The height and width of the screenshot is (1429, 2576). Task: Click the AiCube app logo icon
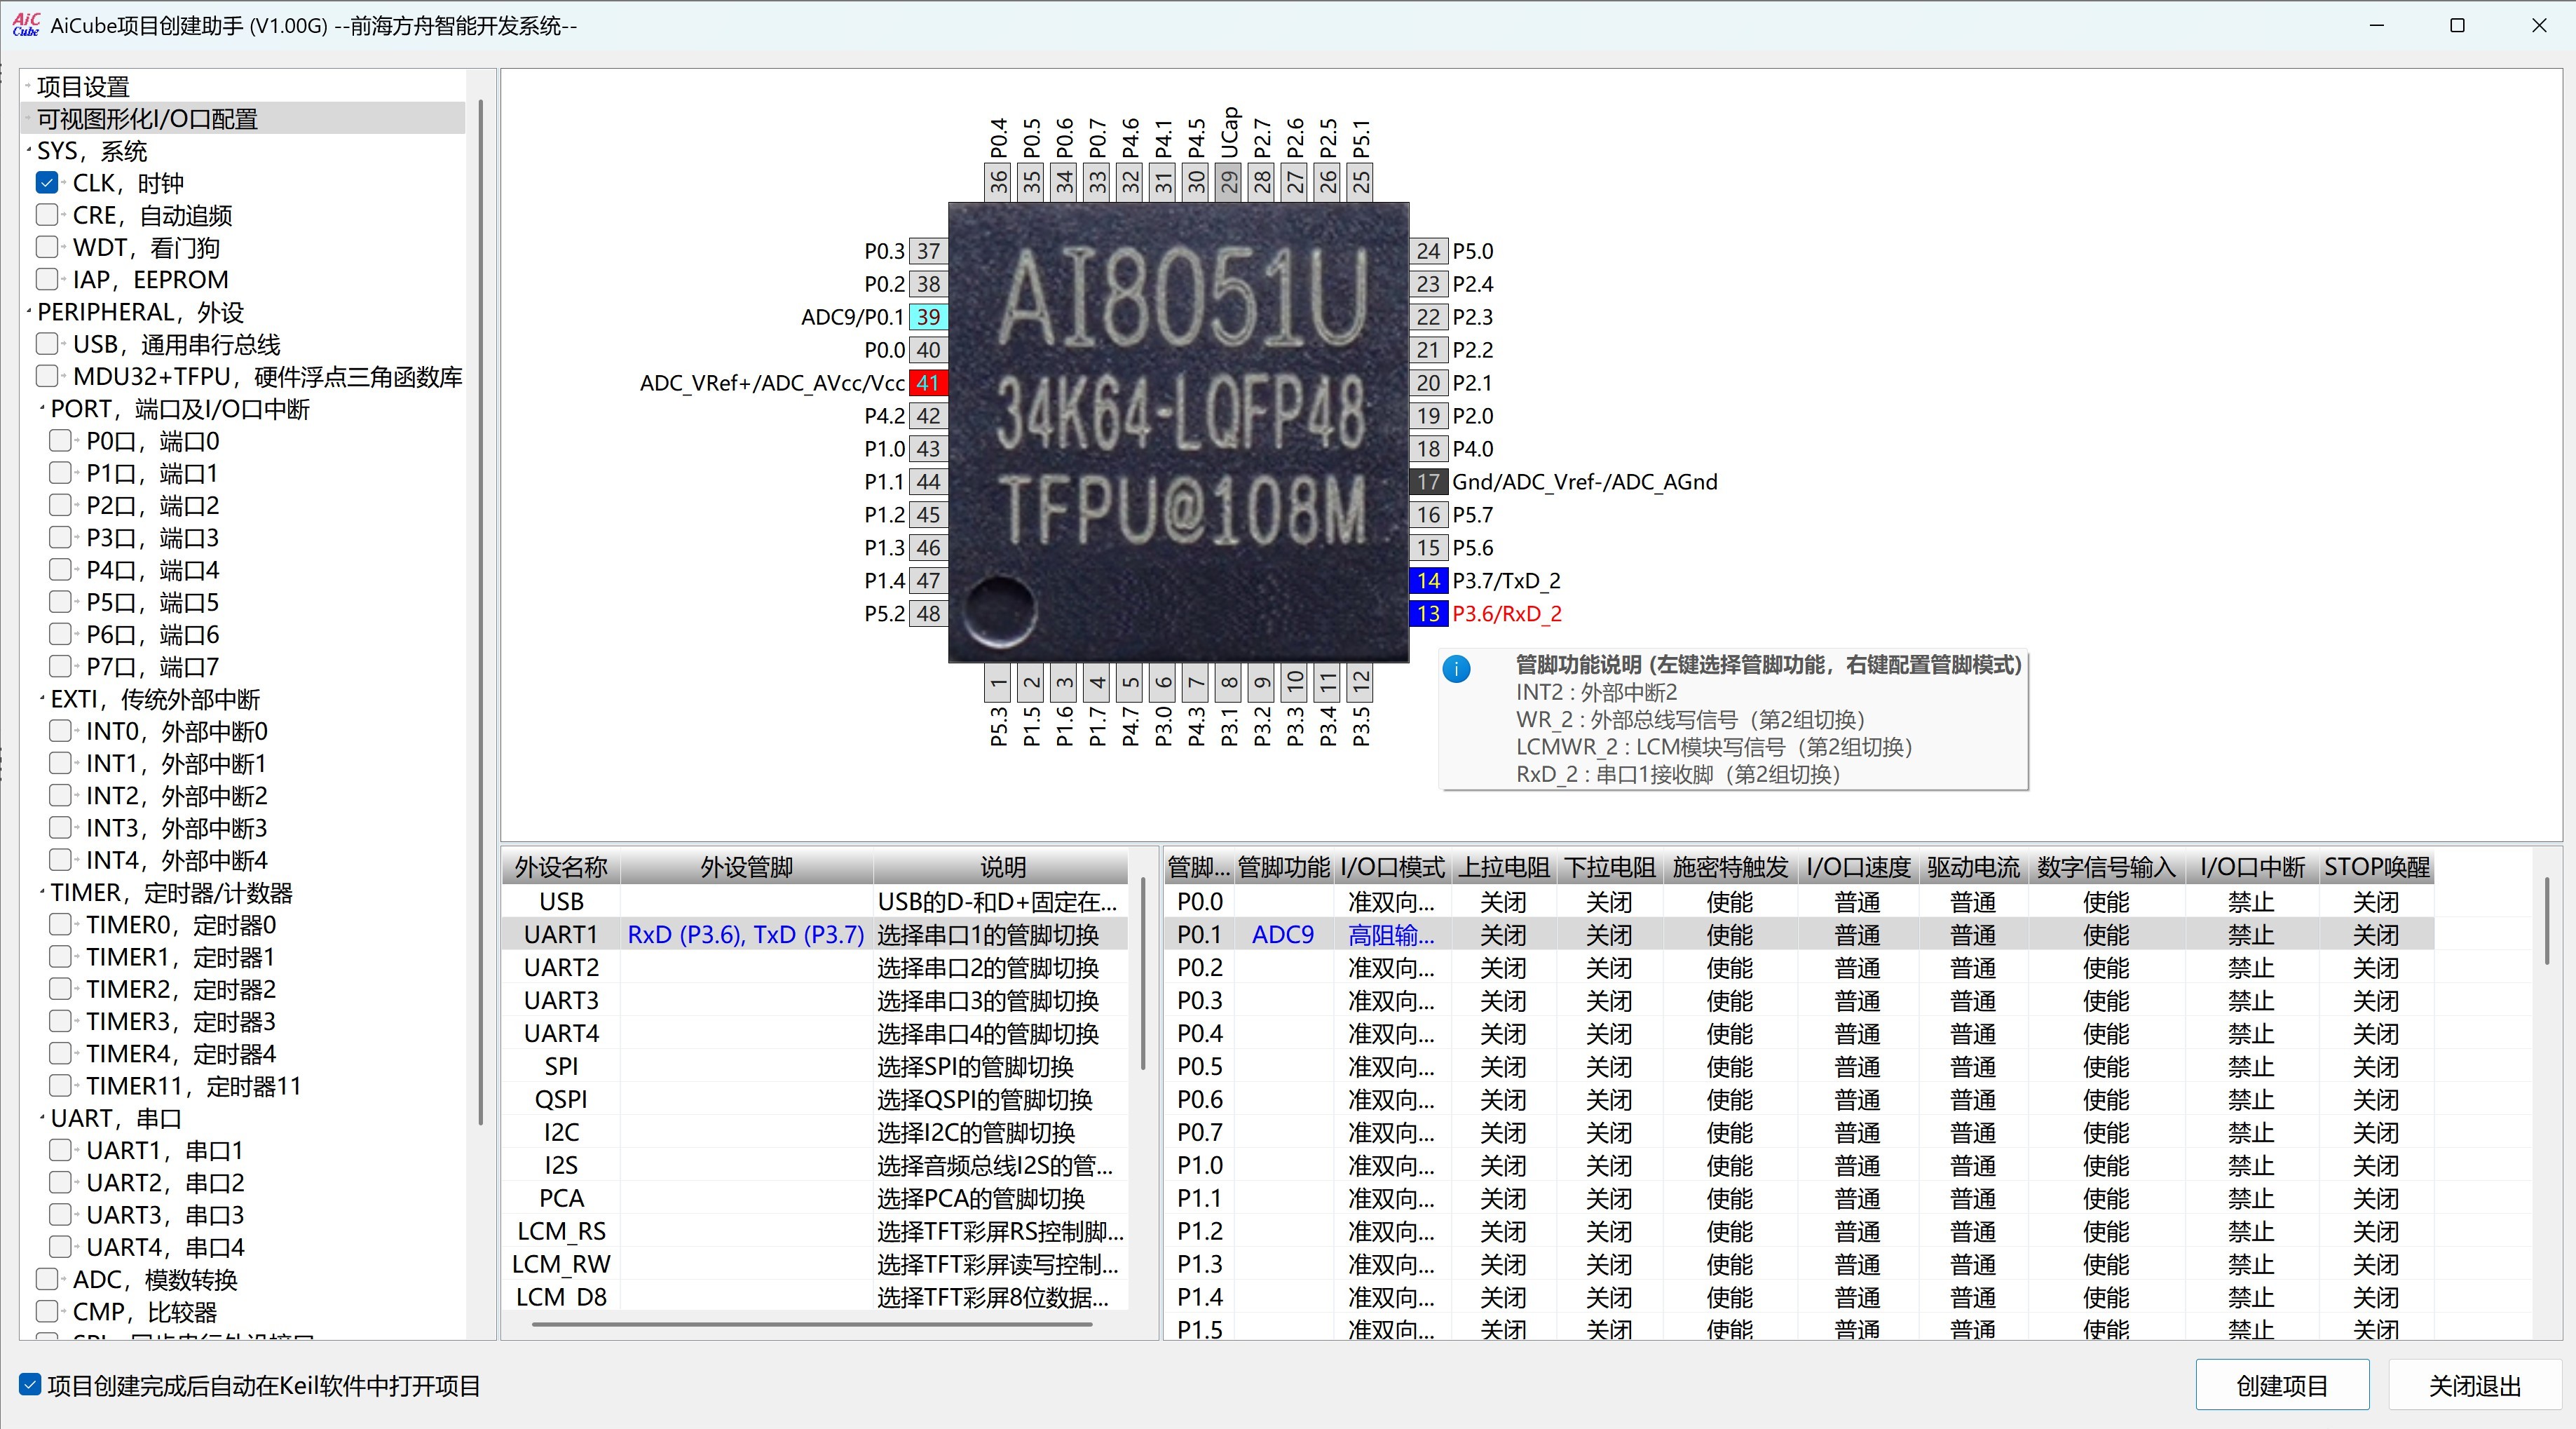pyautogui.click(x=26, y=24)
